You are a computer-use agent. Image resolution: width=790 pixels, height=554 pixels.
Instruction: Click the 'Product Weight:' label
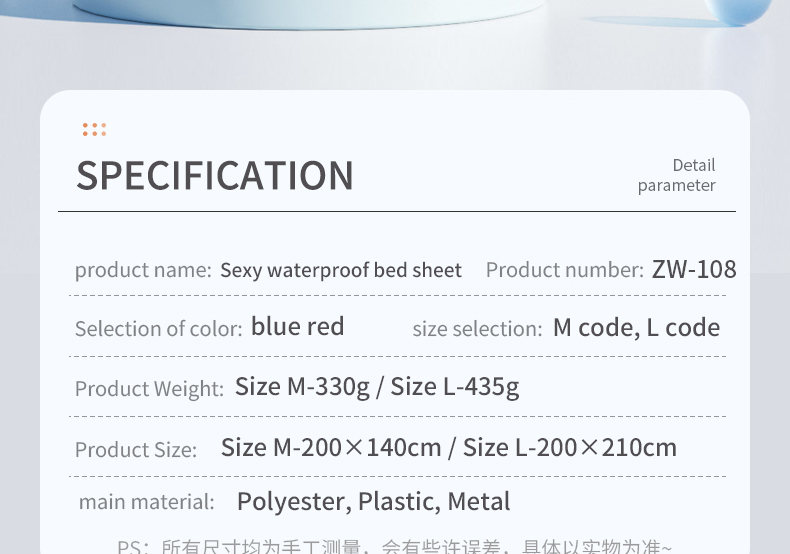coord(149,389)
